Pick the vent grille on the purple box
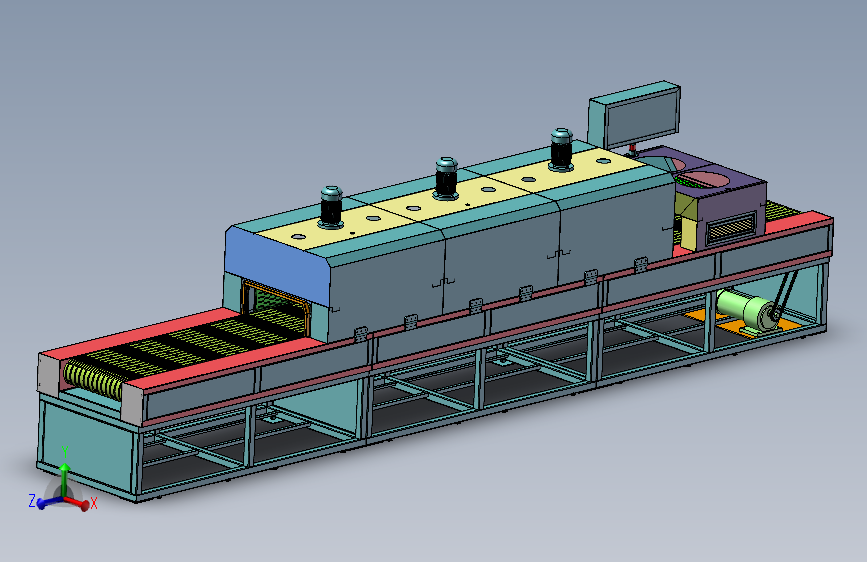 (x=730, y=228)
